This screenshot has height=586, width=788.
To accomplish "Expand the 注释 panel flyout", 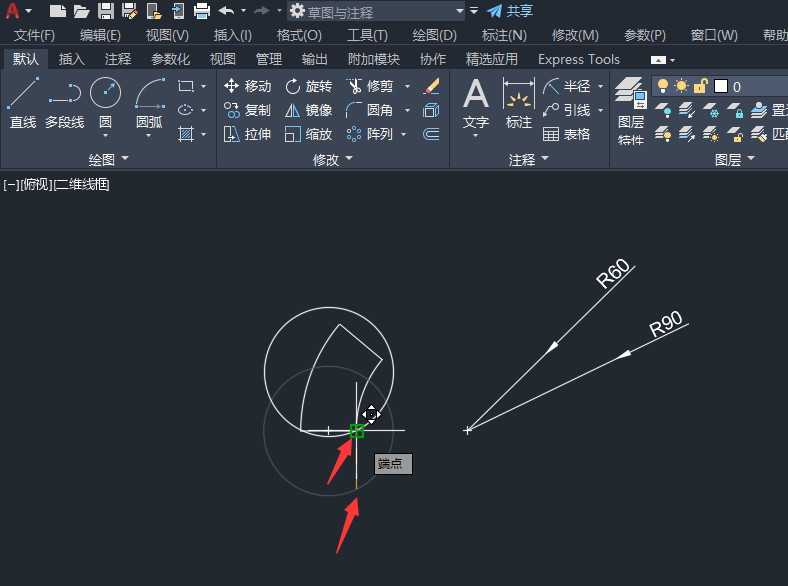I will [529, 160].
